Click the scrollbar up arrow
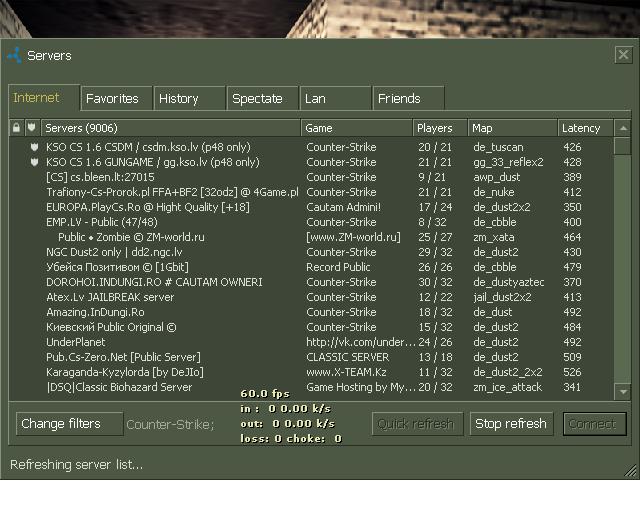 pyautogui.click(x=623, y=128)
